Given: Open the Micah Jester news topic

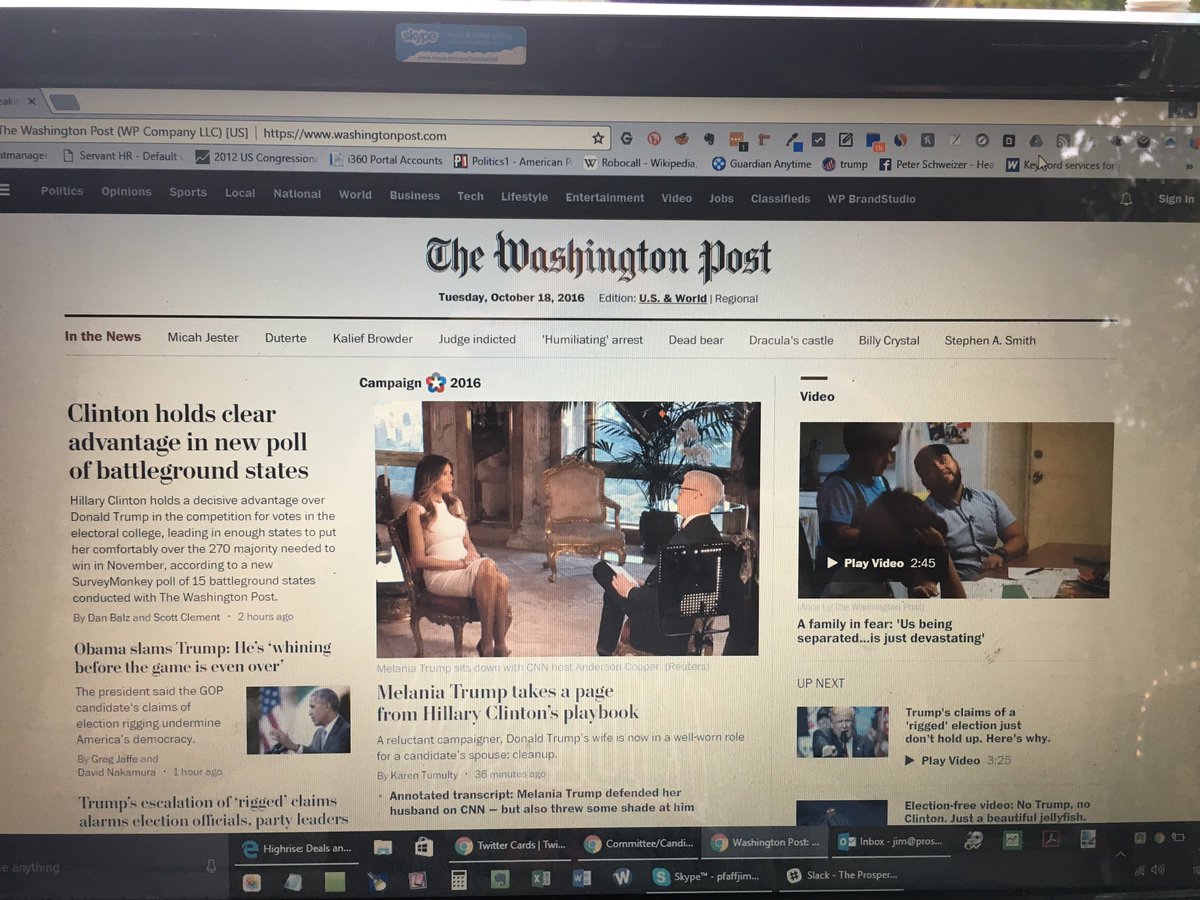Looking at the screenshot, I should click(203, 338).
